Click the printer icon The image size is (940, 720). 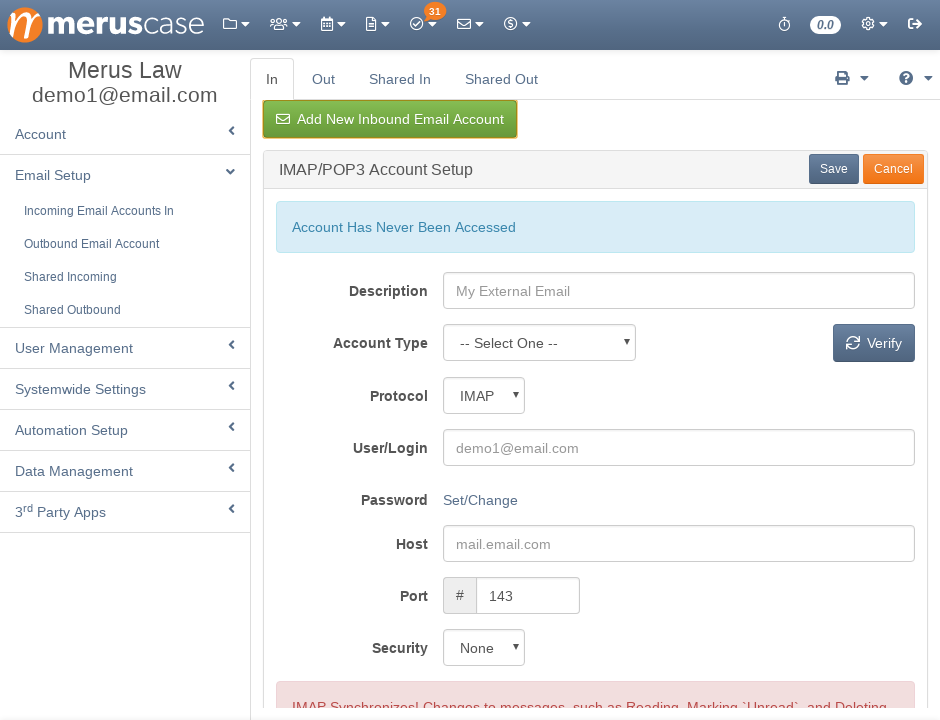842,78
